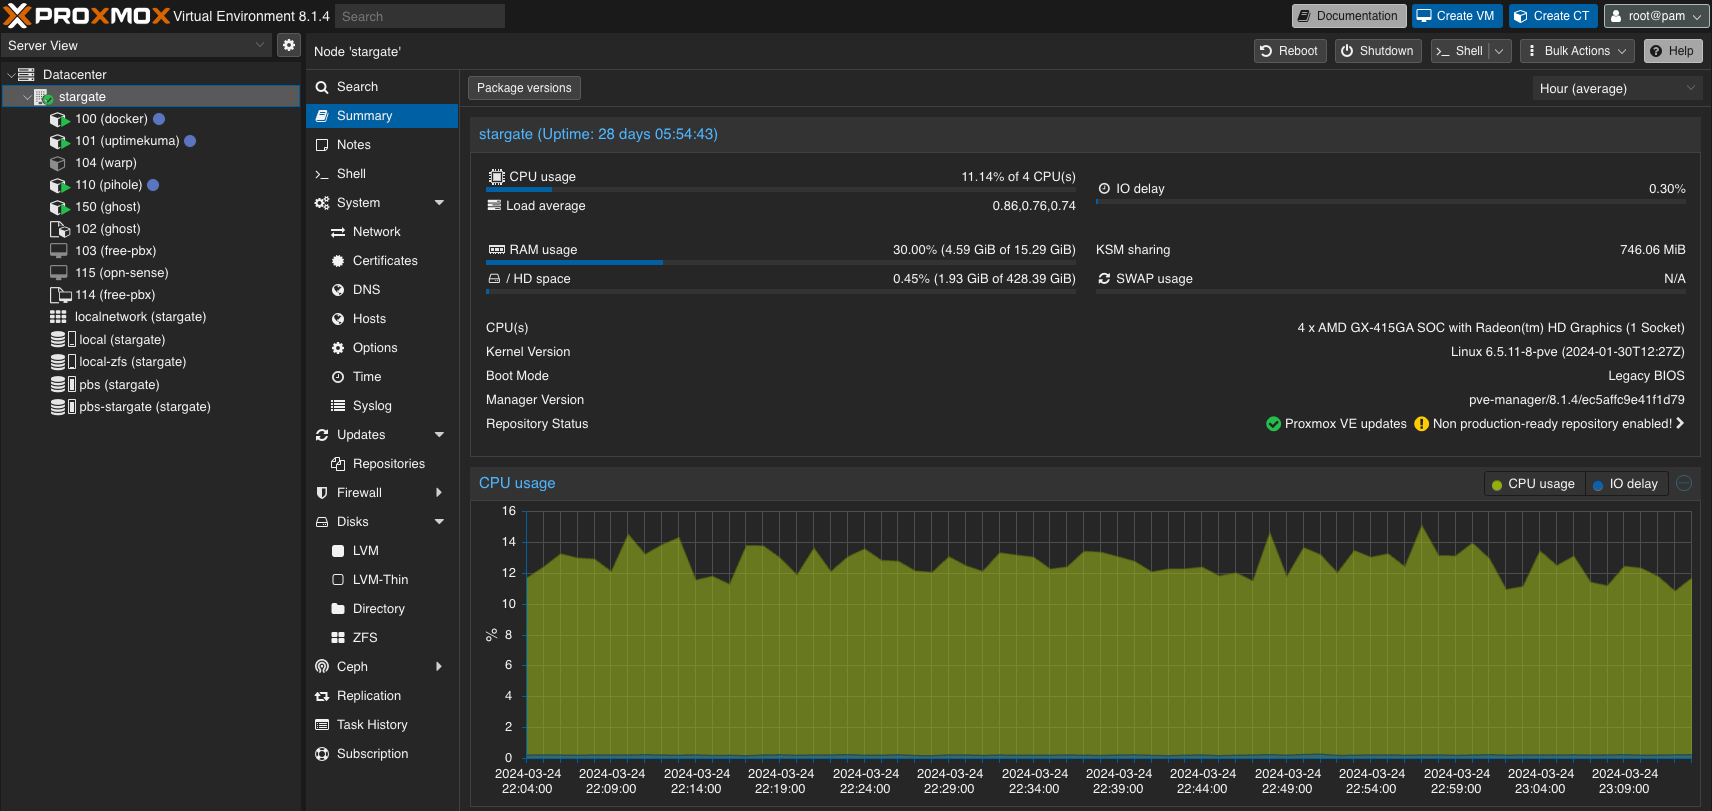Click the 100 (docker) container icon

coord(59,119)
